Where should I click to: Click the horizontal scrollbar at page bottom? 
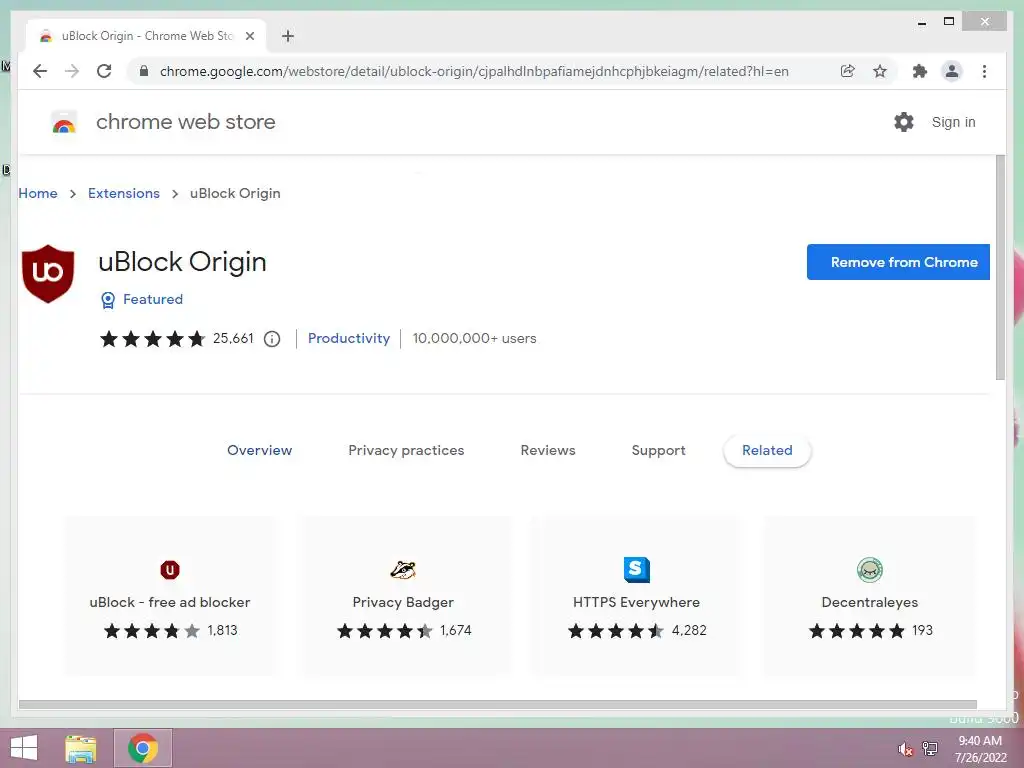point(498,705)
